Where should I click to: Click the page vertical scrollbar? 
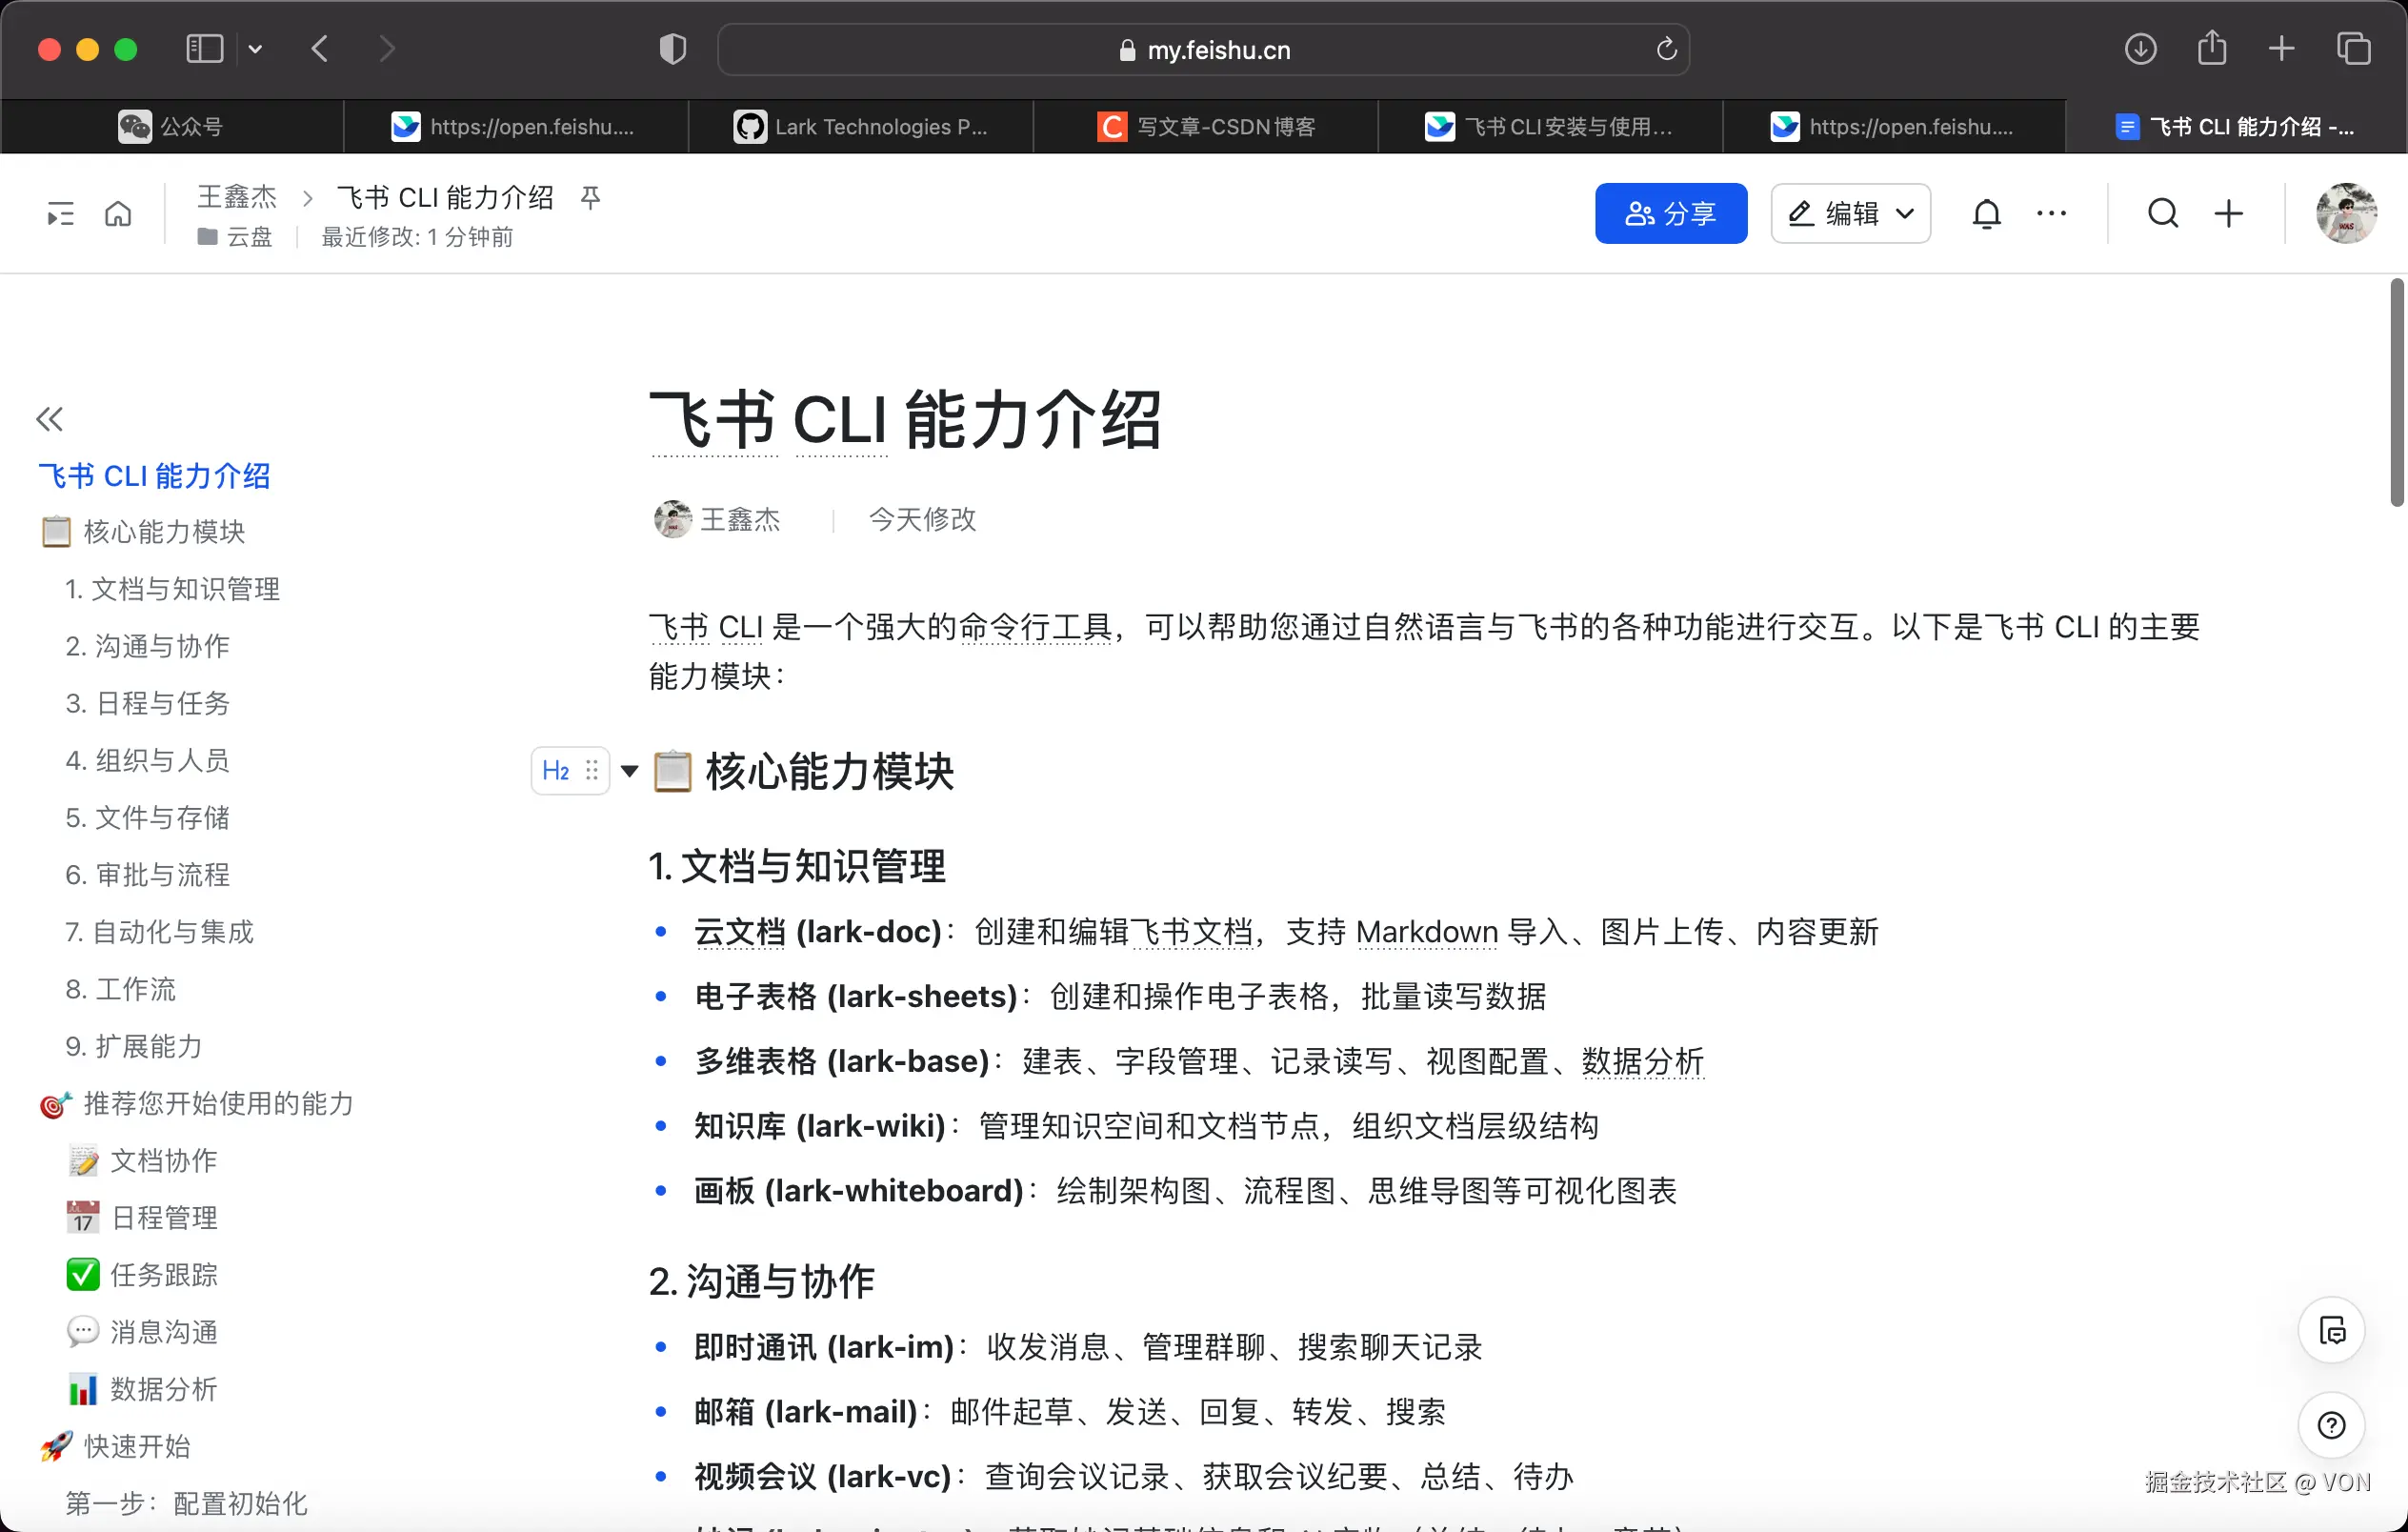pyautogui.click(x=2397, y=393)
